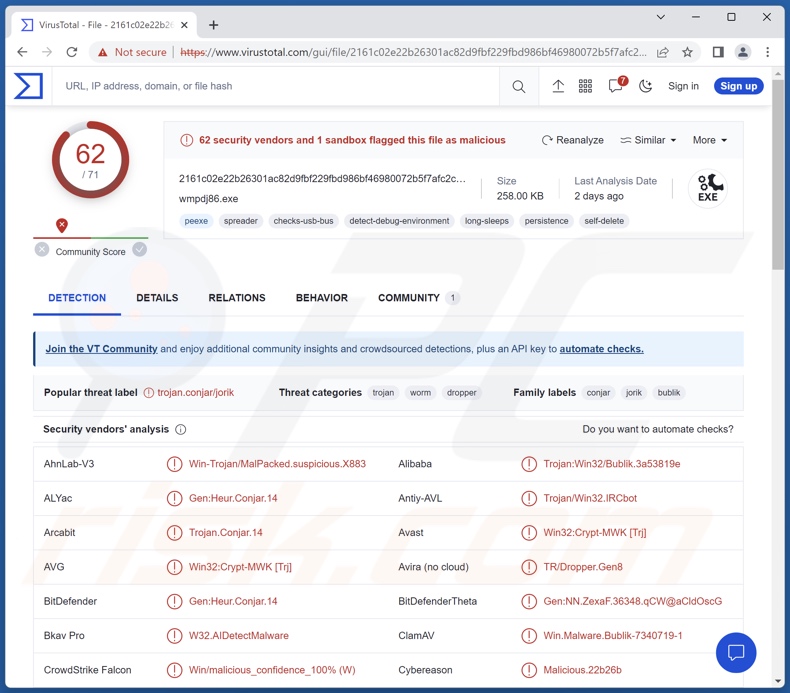
Task: Go back with browser back arrow
Action: tap(22, 52)
